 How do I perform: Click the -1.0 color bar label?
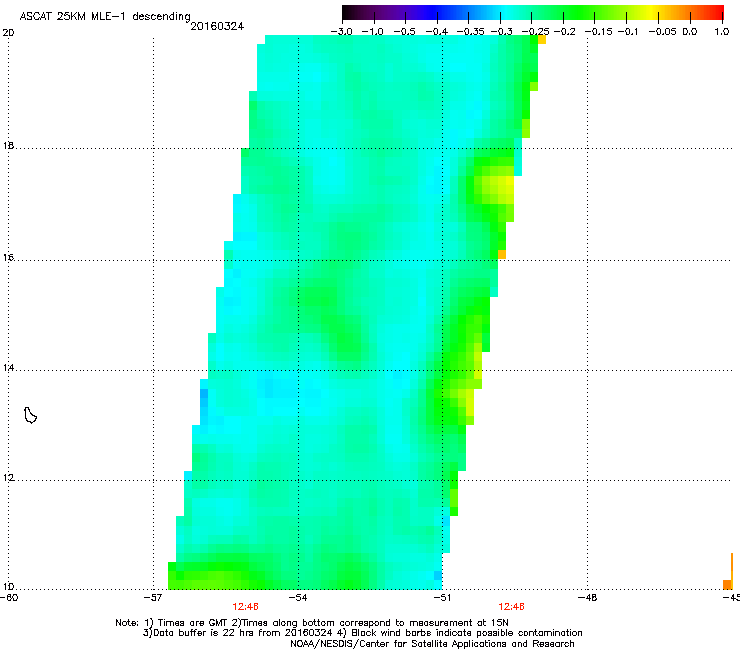pos(373,32)
